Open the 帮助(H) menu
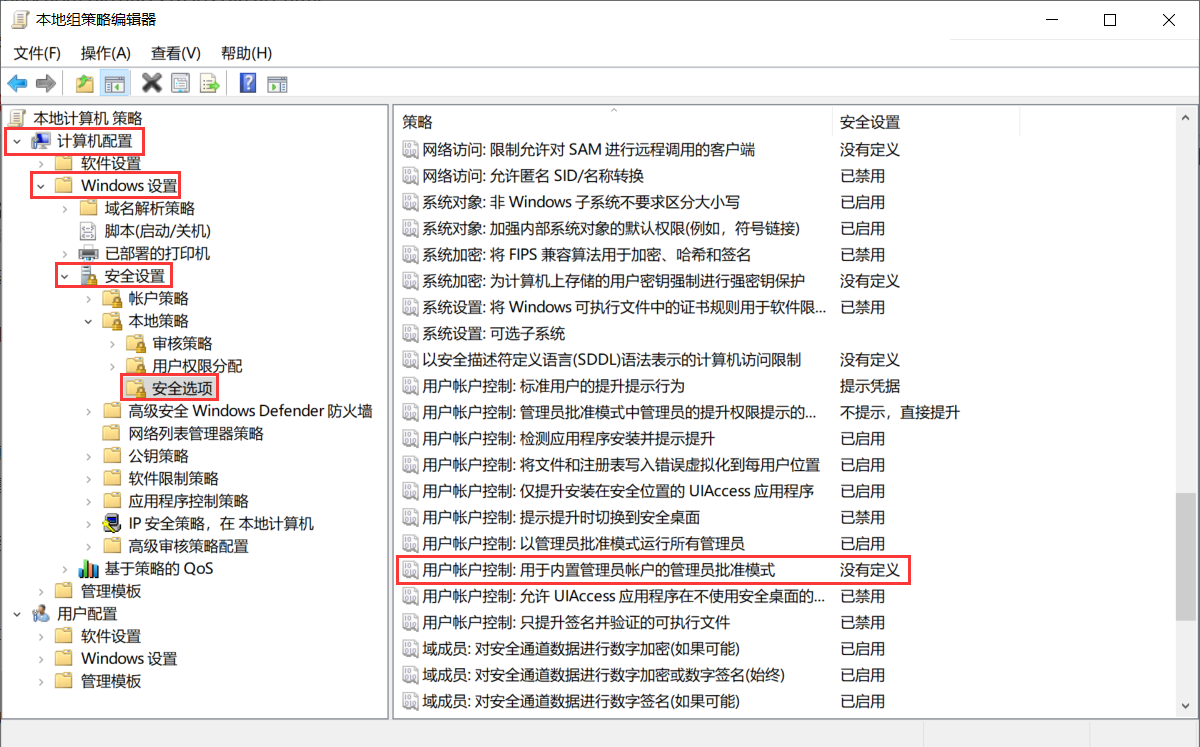This screenshot has width=1200, height=747. click(x=246, y=53)
